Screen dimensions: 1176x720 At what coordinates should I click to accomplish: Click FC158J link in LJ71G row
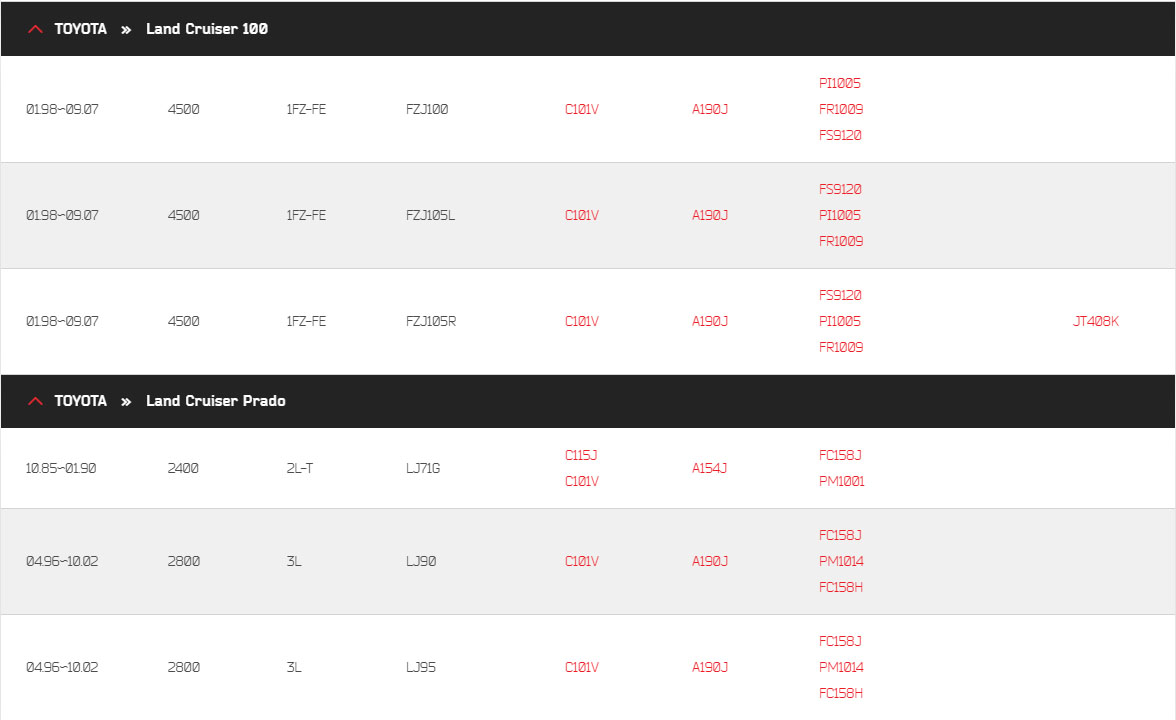(x=839, y=455)
